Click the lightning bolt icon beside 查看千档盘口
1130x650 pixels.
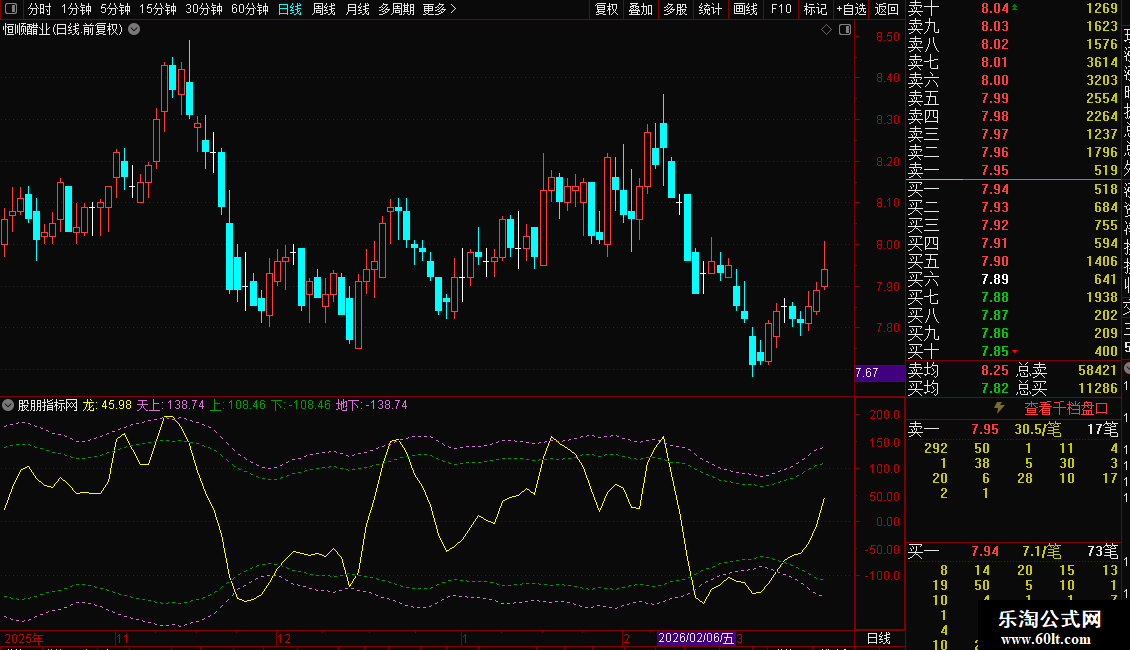coord(998,408)
